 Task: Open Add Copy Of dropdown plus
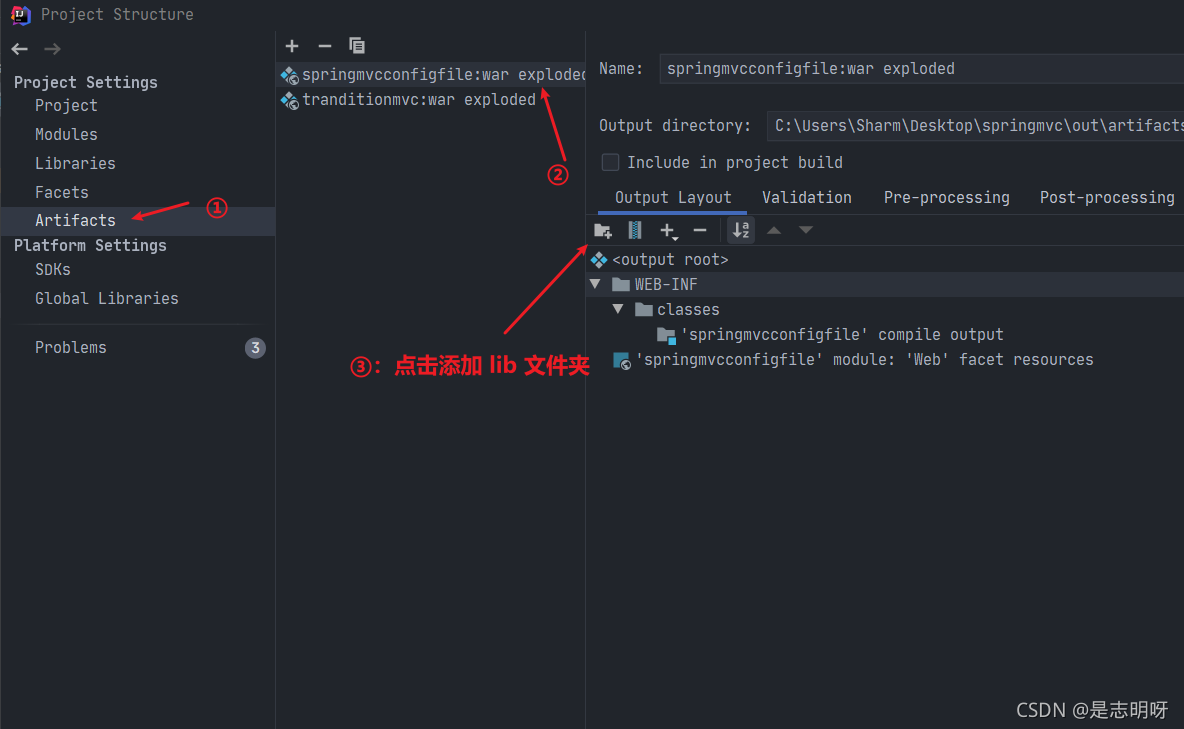tap(668, 230)
